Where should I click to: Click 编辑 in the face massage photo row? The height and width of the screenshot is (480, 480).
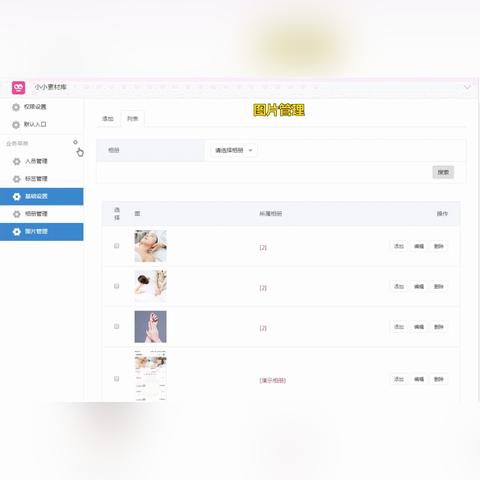point(419,246)
